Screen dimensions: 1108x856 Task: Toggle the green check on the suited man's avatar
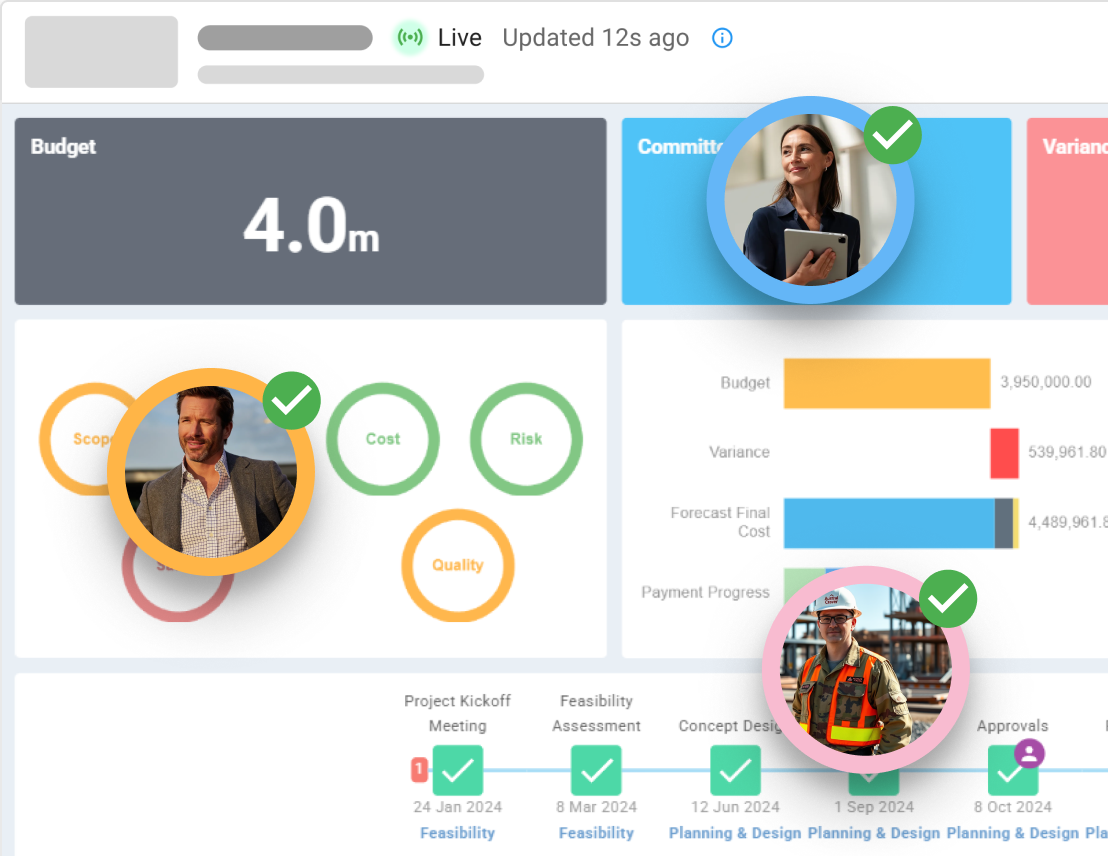[x=291, y=400]
